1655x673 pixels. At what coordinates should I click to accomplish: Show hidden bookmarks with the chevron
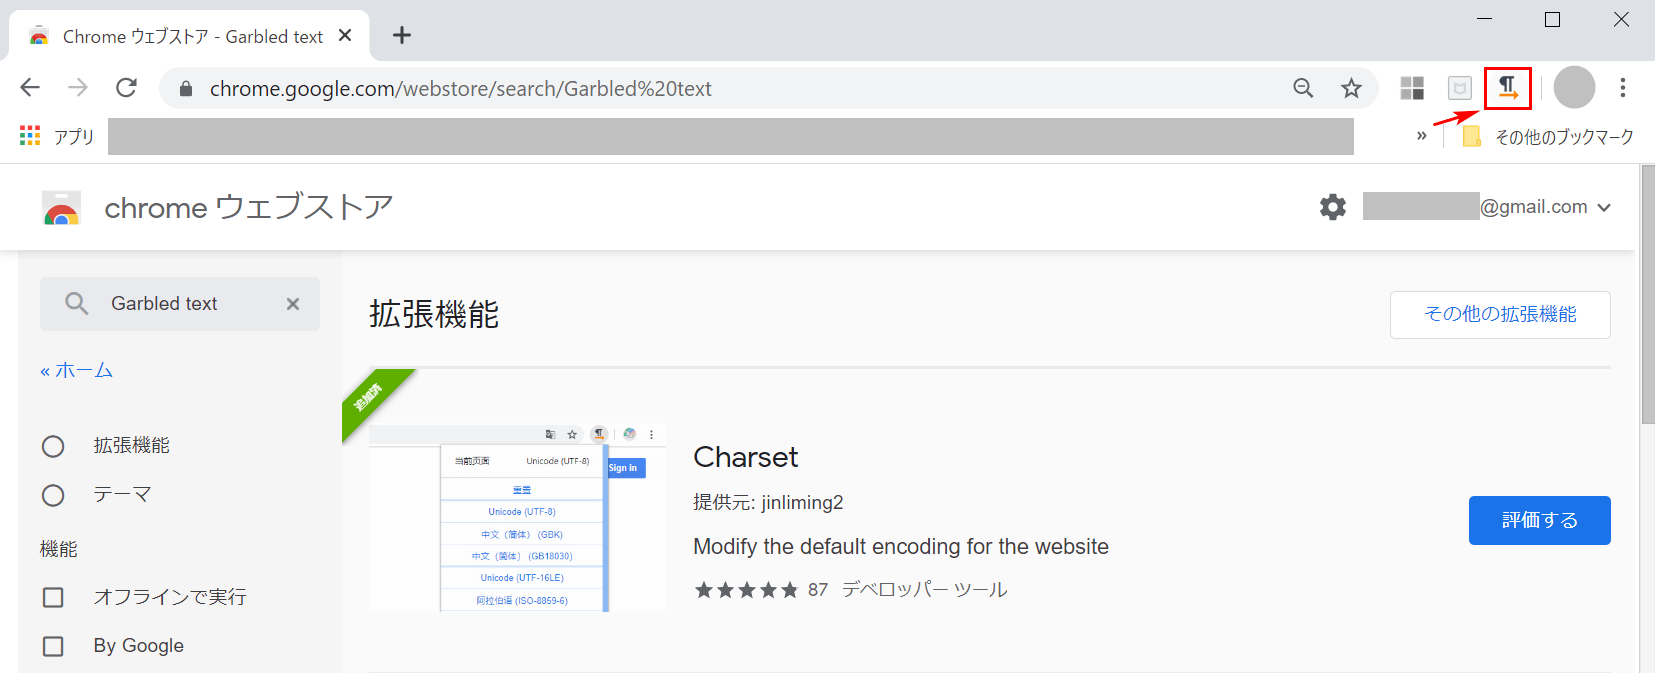pos(1421,136)
